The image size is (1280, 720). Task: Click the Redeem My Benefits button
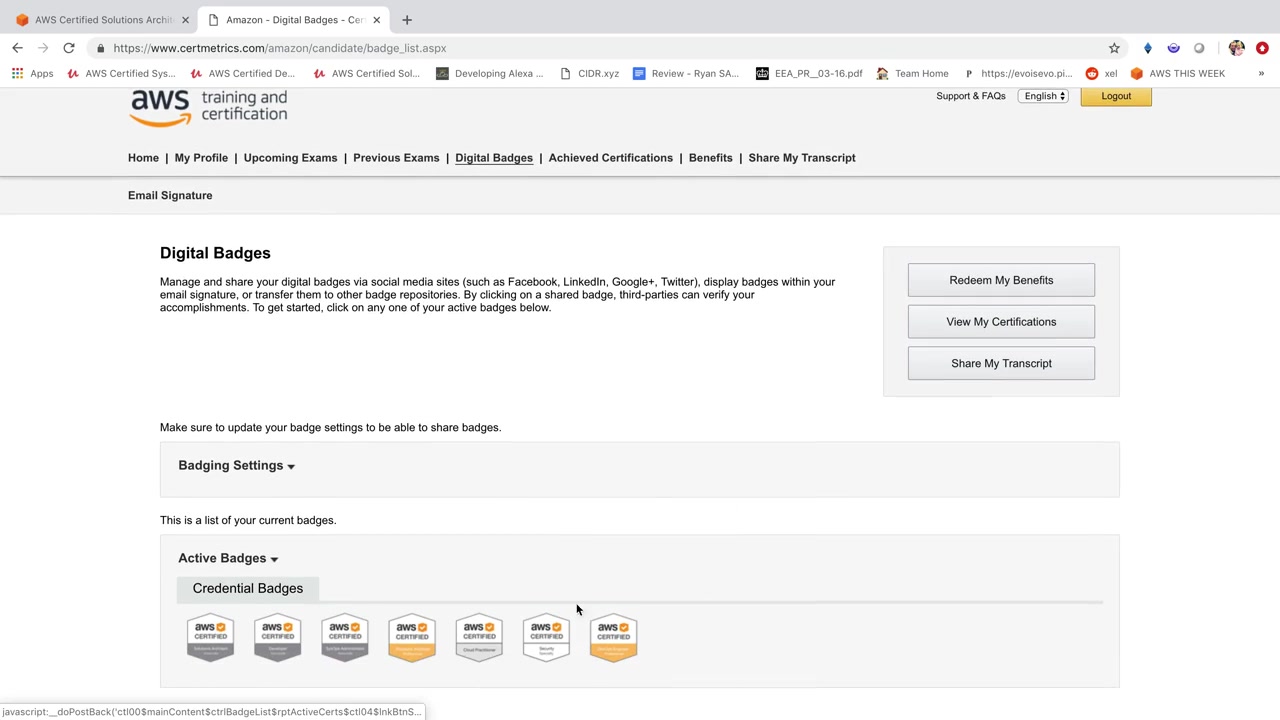(1001, 281)
